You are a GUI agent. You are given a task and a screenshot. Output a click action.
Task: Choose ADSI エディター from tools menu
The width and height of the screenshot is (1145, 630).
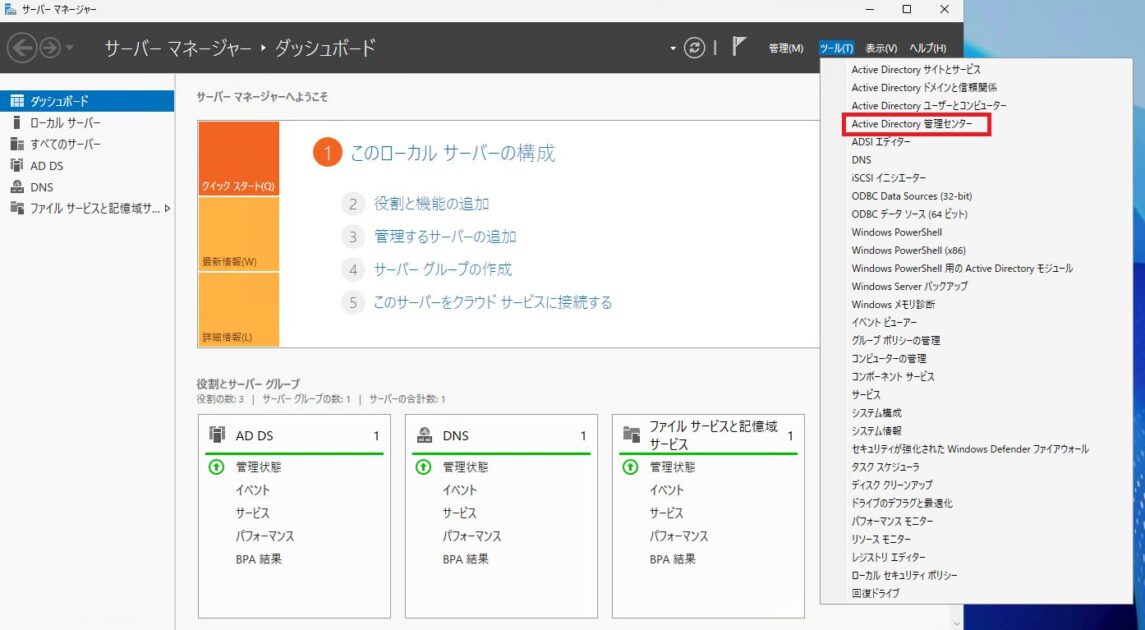click(881, 142)
